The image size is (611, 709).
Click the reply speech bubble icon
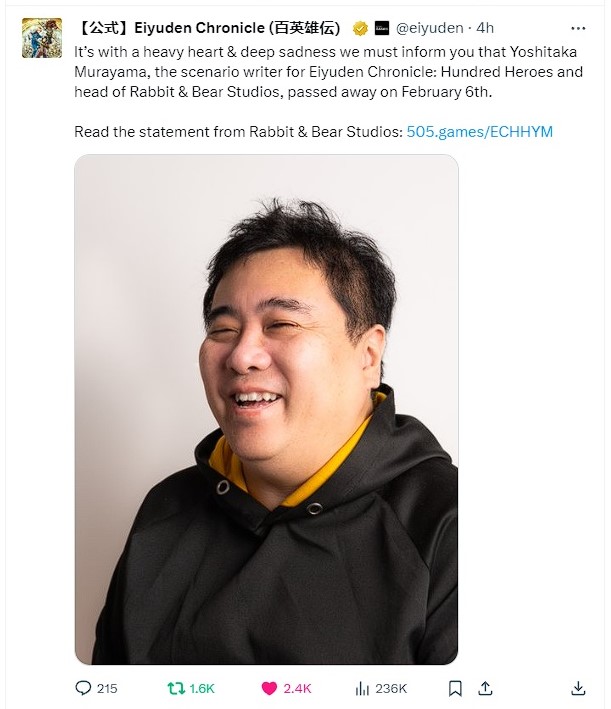pos(83,688)
